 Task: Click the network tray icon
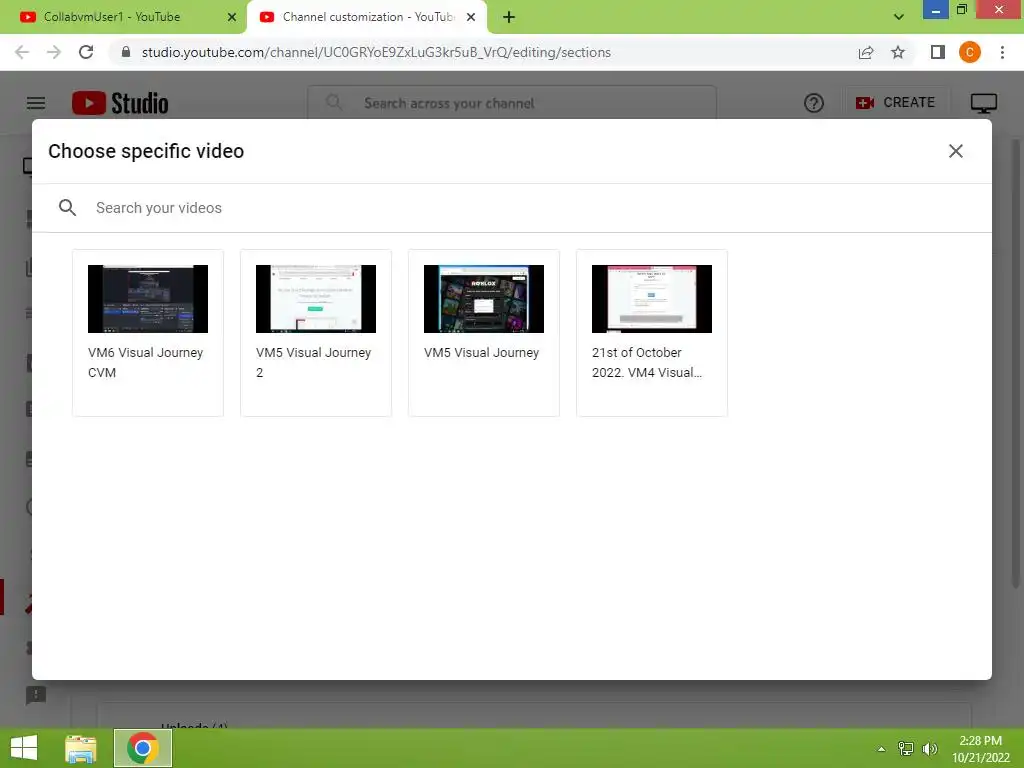pos(906,749)
